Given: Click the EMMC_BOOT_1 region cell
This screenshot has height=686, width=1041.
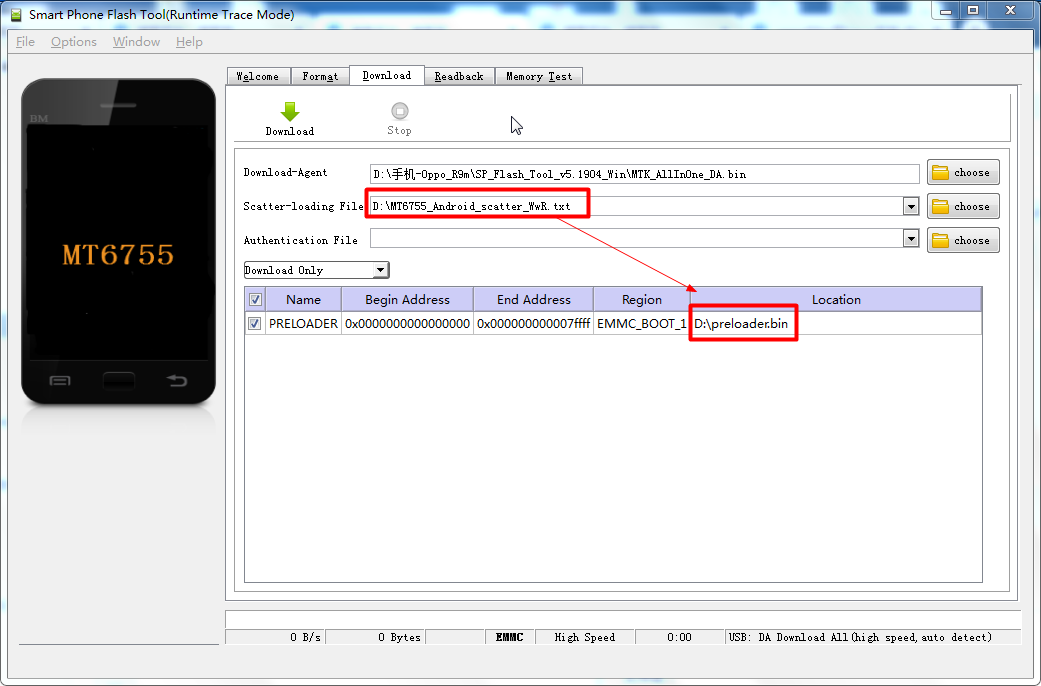Looking at the screenshot, I should (641, 323).
